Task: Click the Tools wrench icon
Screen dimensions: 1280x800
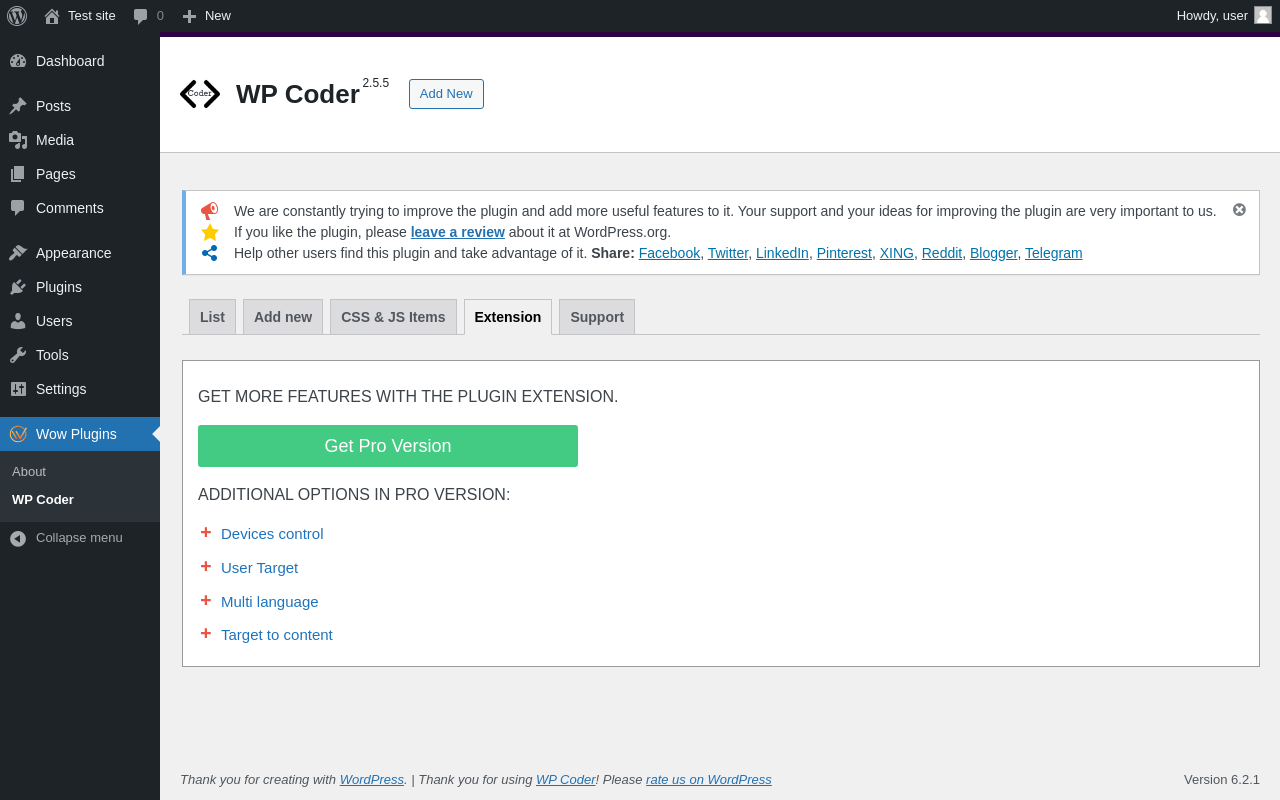Action: click(x=18, y=355)
